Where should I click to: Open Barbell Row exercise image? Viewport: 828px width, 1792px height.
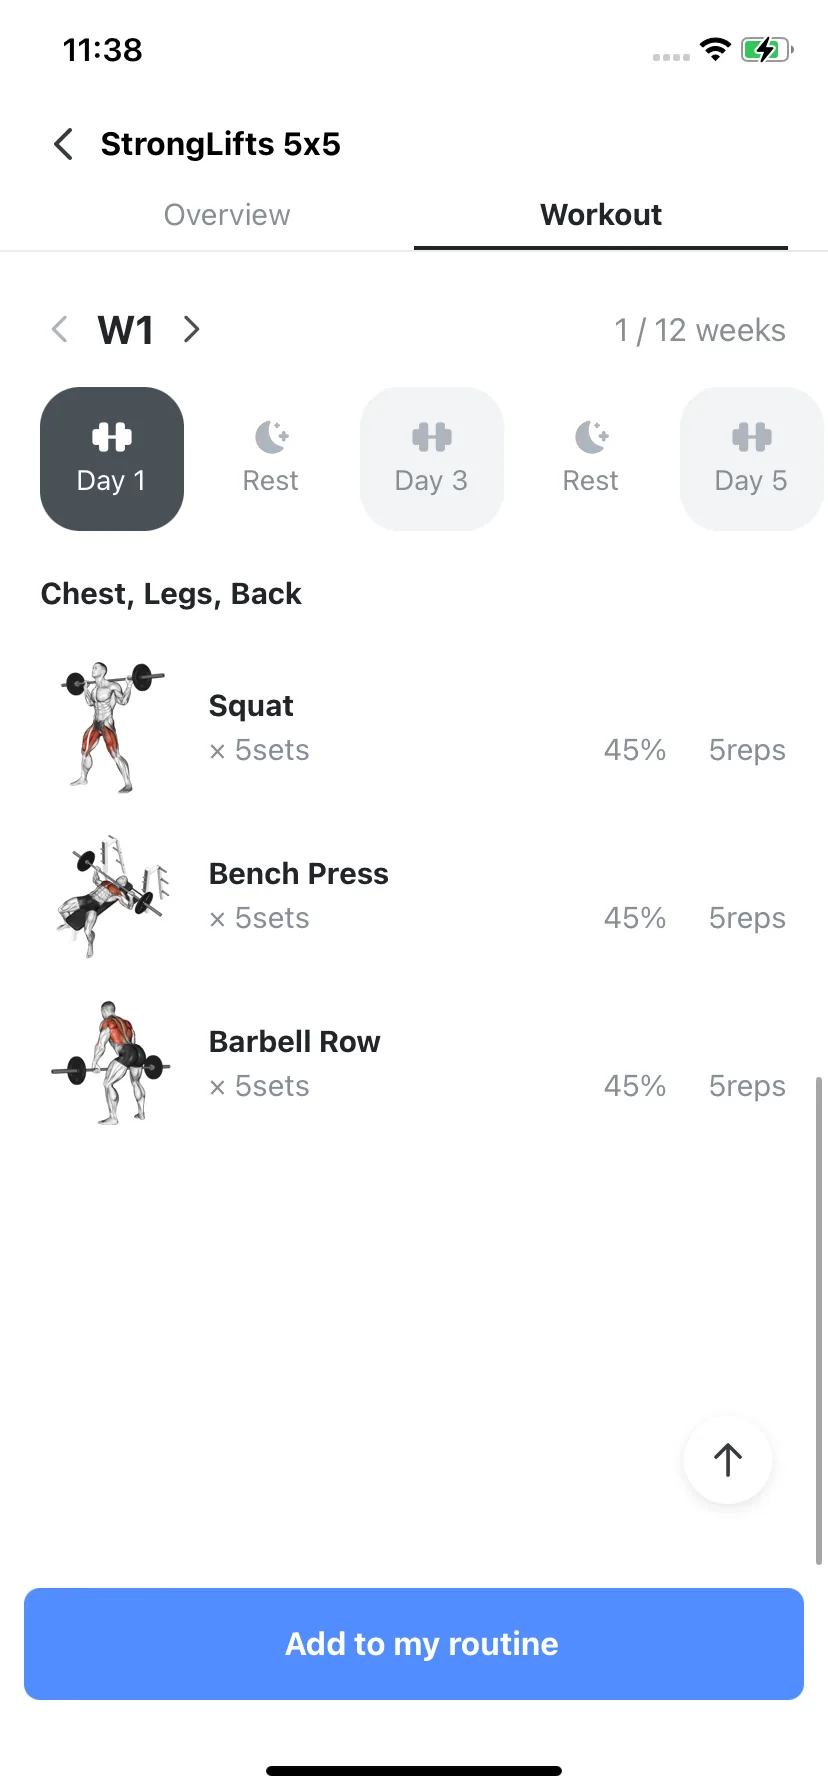pyautogui.click(x=112, y=1063)
